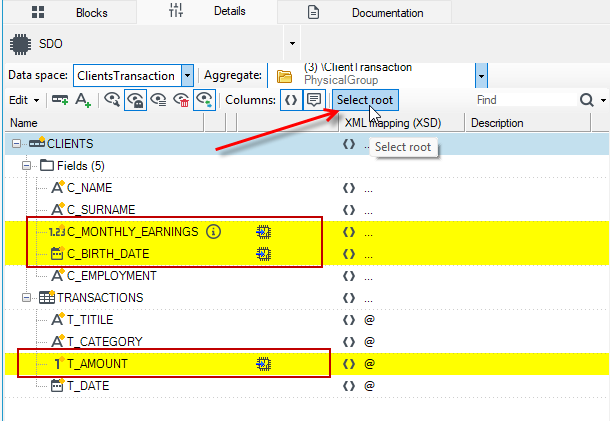Image resolution: width=610 pixels, height=421 pixels.
Task: Open the search options dropdown arrow
Action: point(603,100)
